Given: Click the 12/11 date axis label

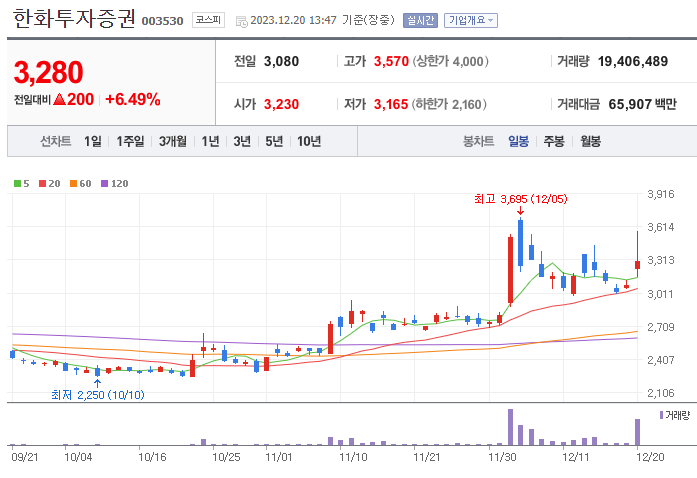Looking at the screenshot, I should 576,457.
